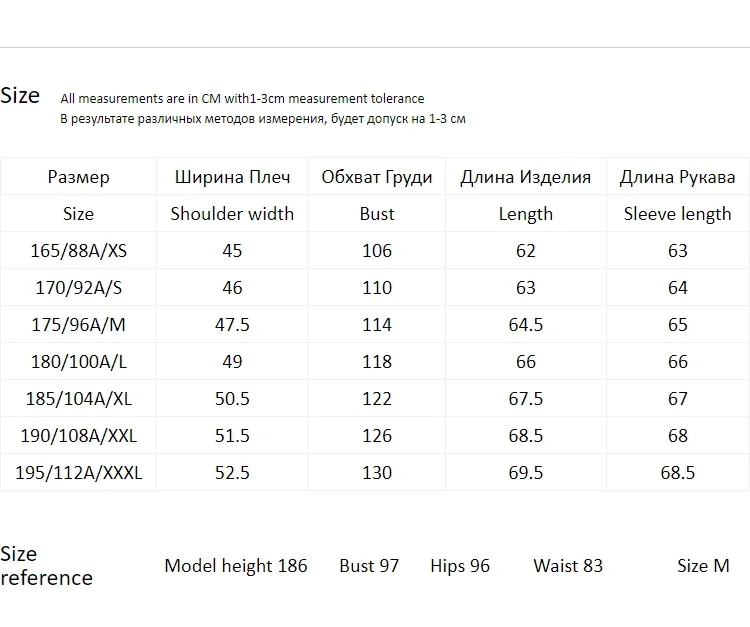
Task: Click the bust value 106 cell
Action: (x=377, y=251)
